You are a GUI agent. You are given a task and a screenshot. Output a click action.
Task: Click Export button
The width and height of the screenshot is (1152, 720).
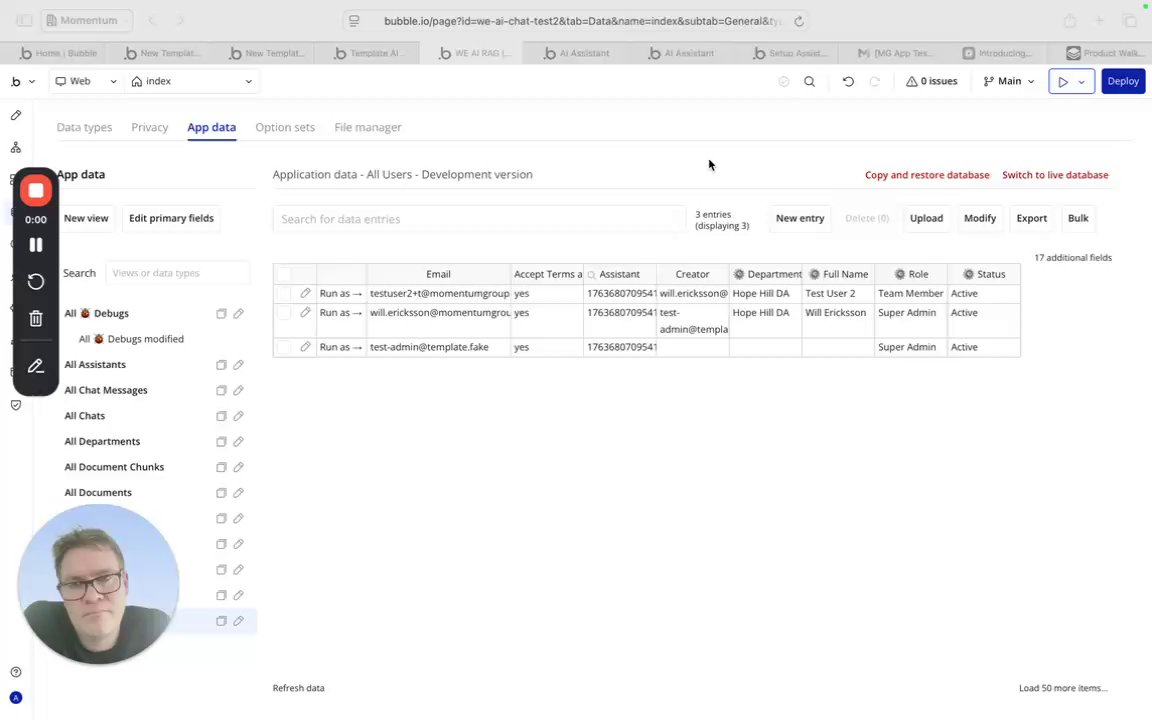(1032, 218)
